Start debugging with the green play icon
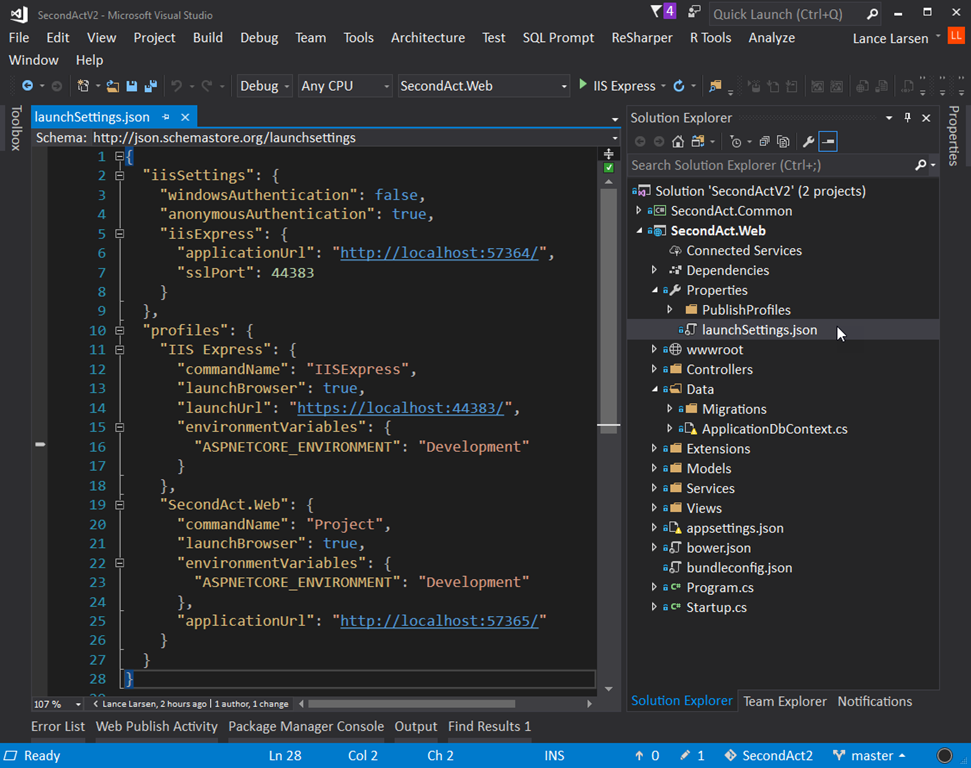The height and width of the screenshot is (768, 971). pos(583,84)
